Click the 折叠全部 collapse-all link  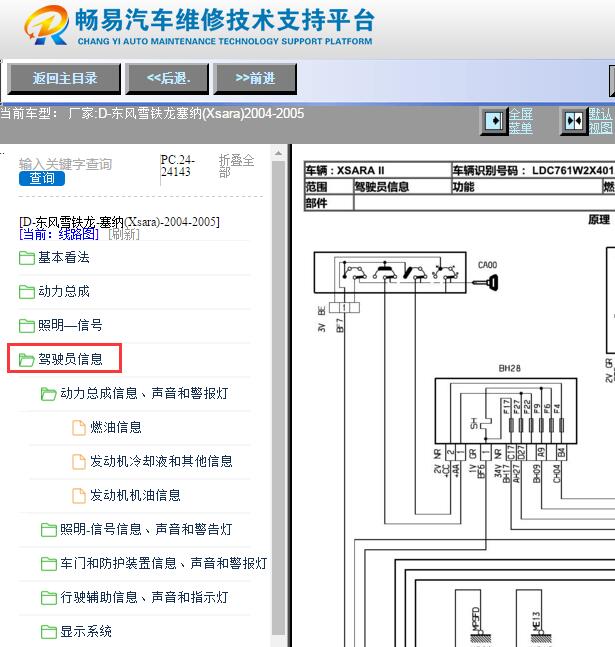[236, 166]
